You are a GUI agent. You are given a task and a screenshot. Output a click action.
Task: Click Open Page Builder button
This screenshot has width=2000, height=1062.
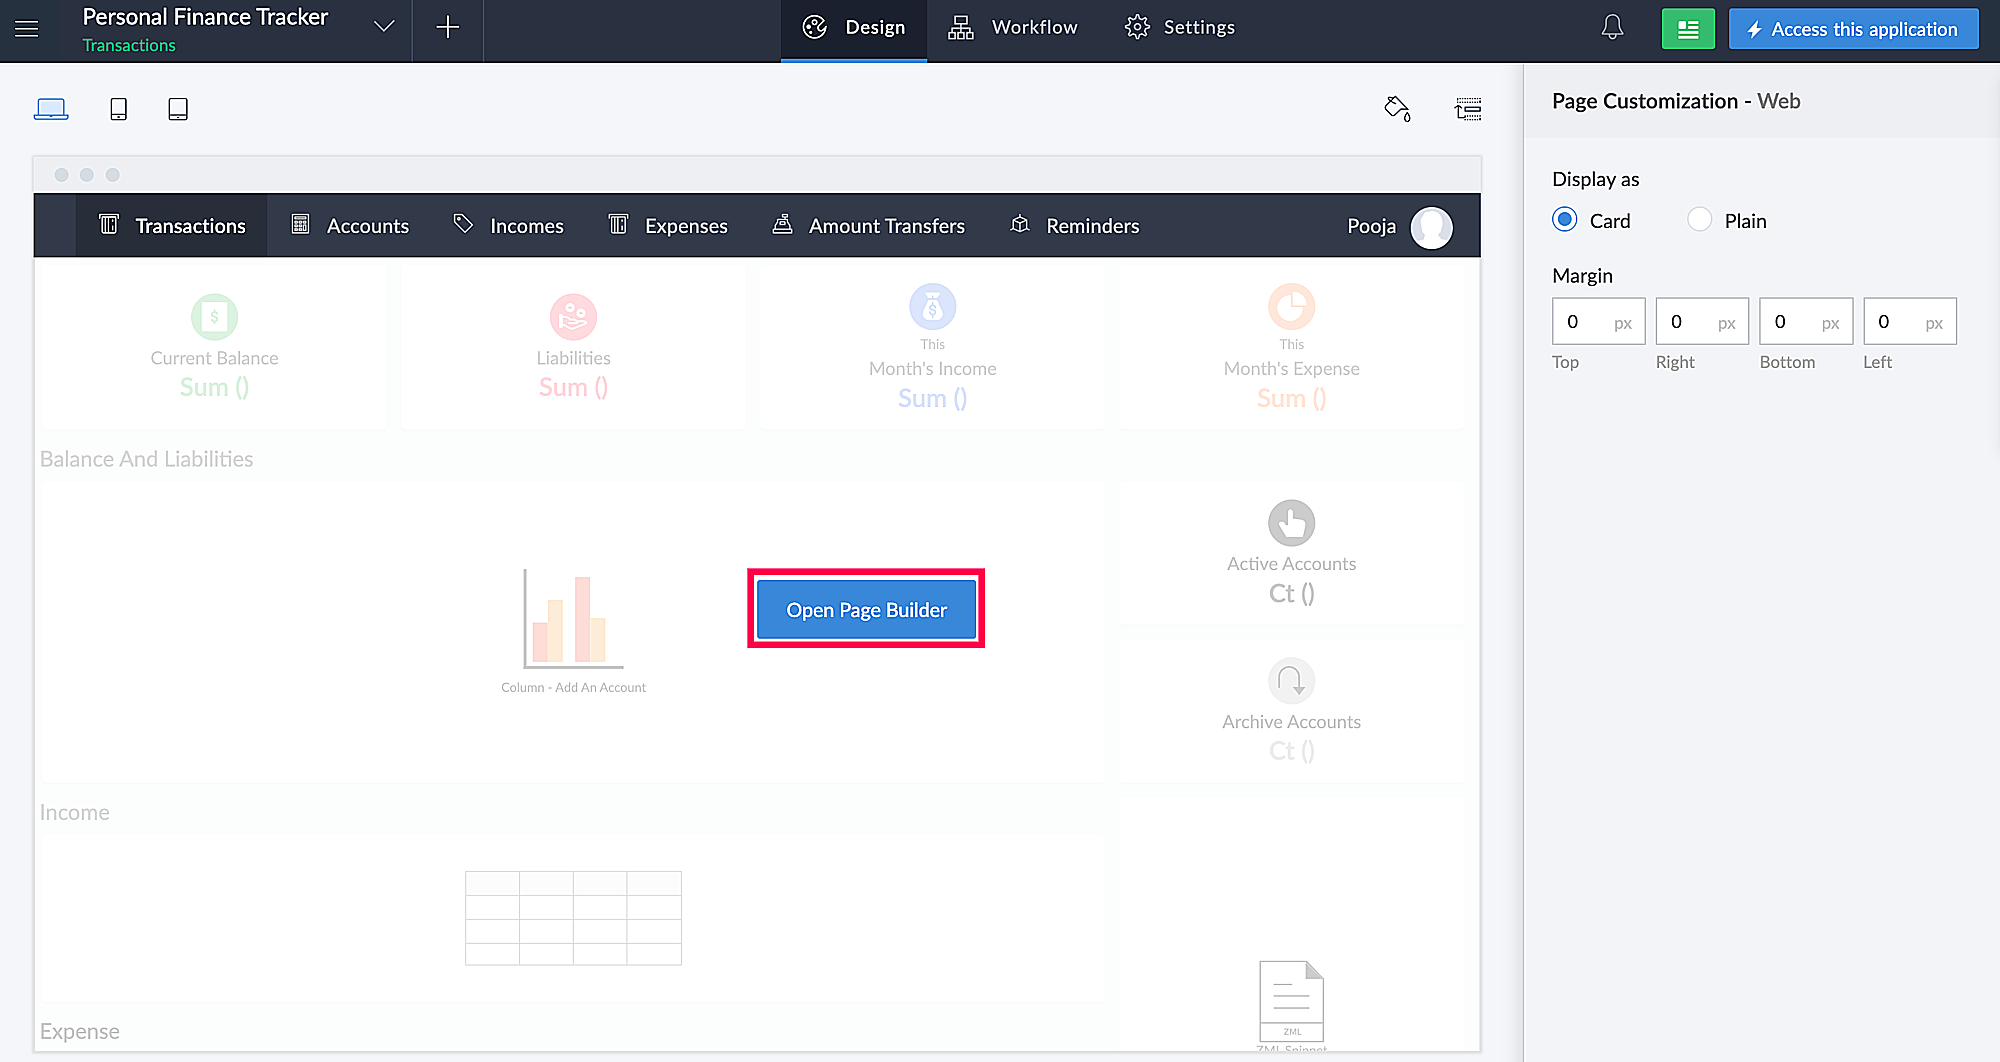coord(866,610)
